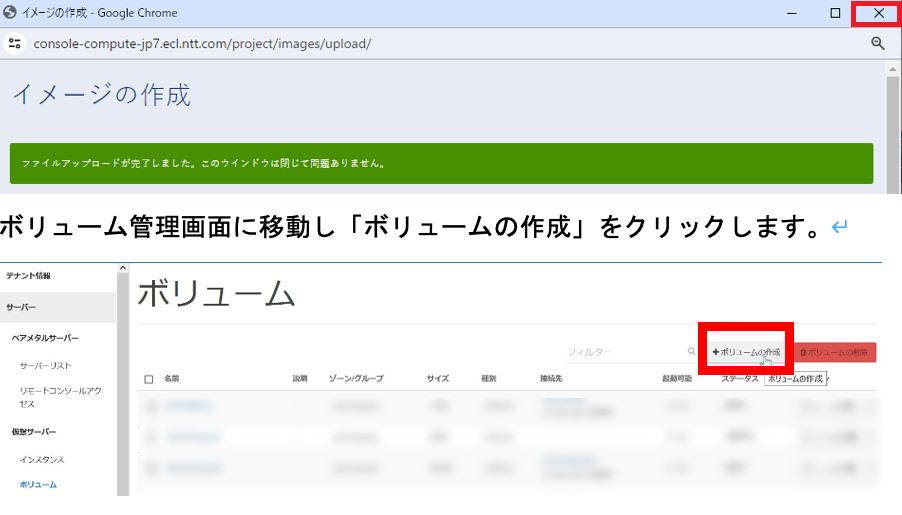
Task: Click the zoom magnifier icon in address bar
Action: click(877, 43)
